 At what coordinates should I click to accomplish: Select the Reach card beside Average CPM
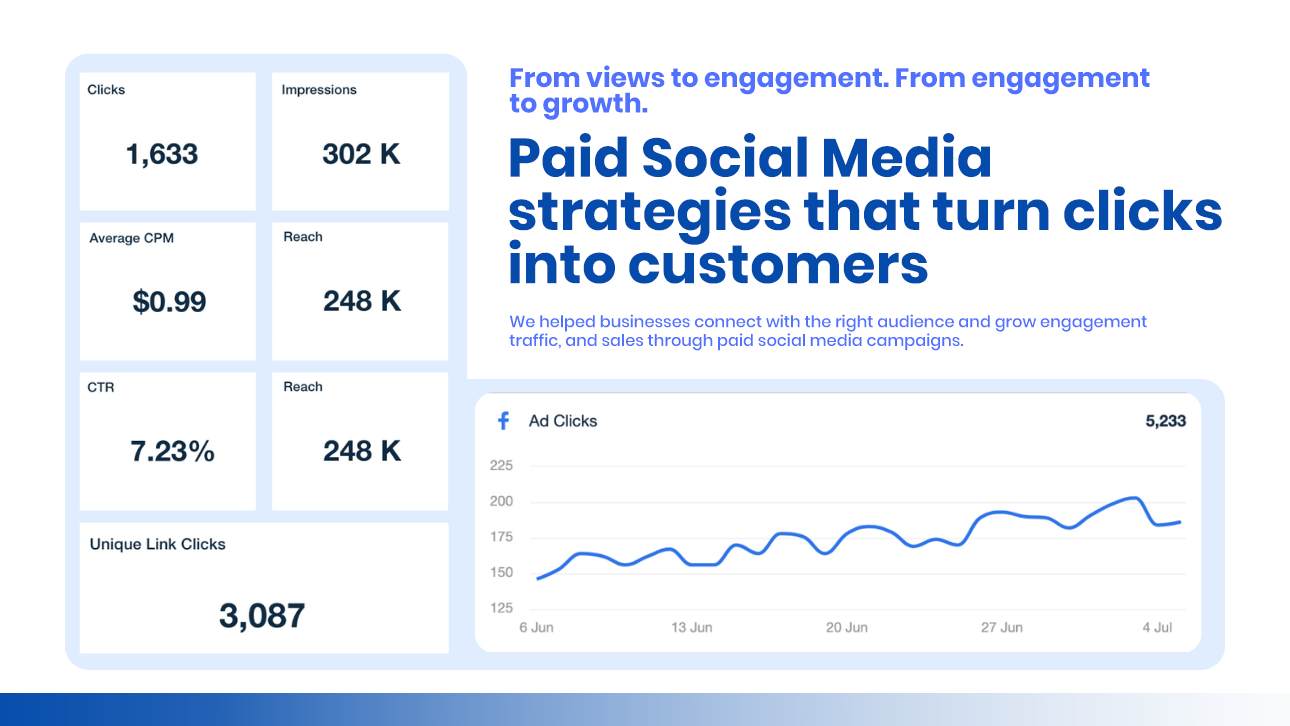(360, 290)
